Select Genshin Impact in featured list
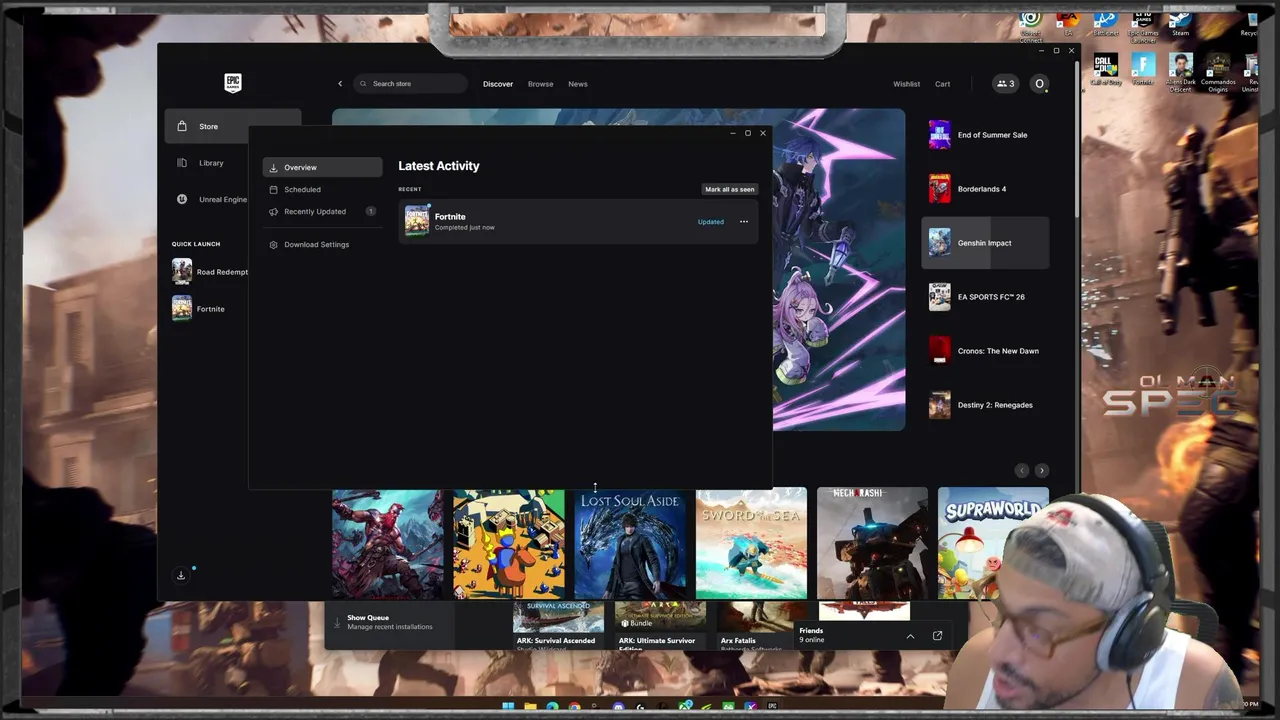Viewport: 1280px width, 720px height. [x=985, y=243]
